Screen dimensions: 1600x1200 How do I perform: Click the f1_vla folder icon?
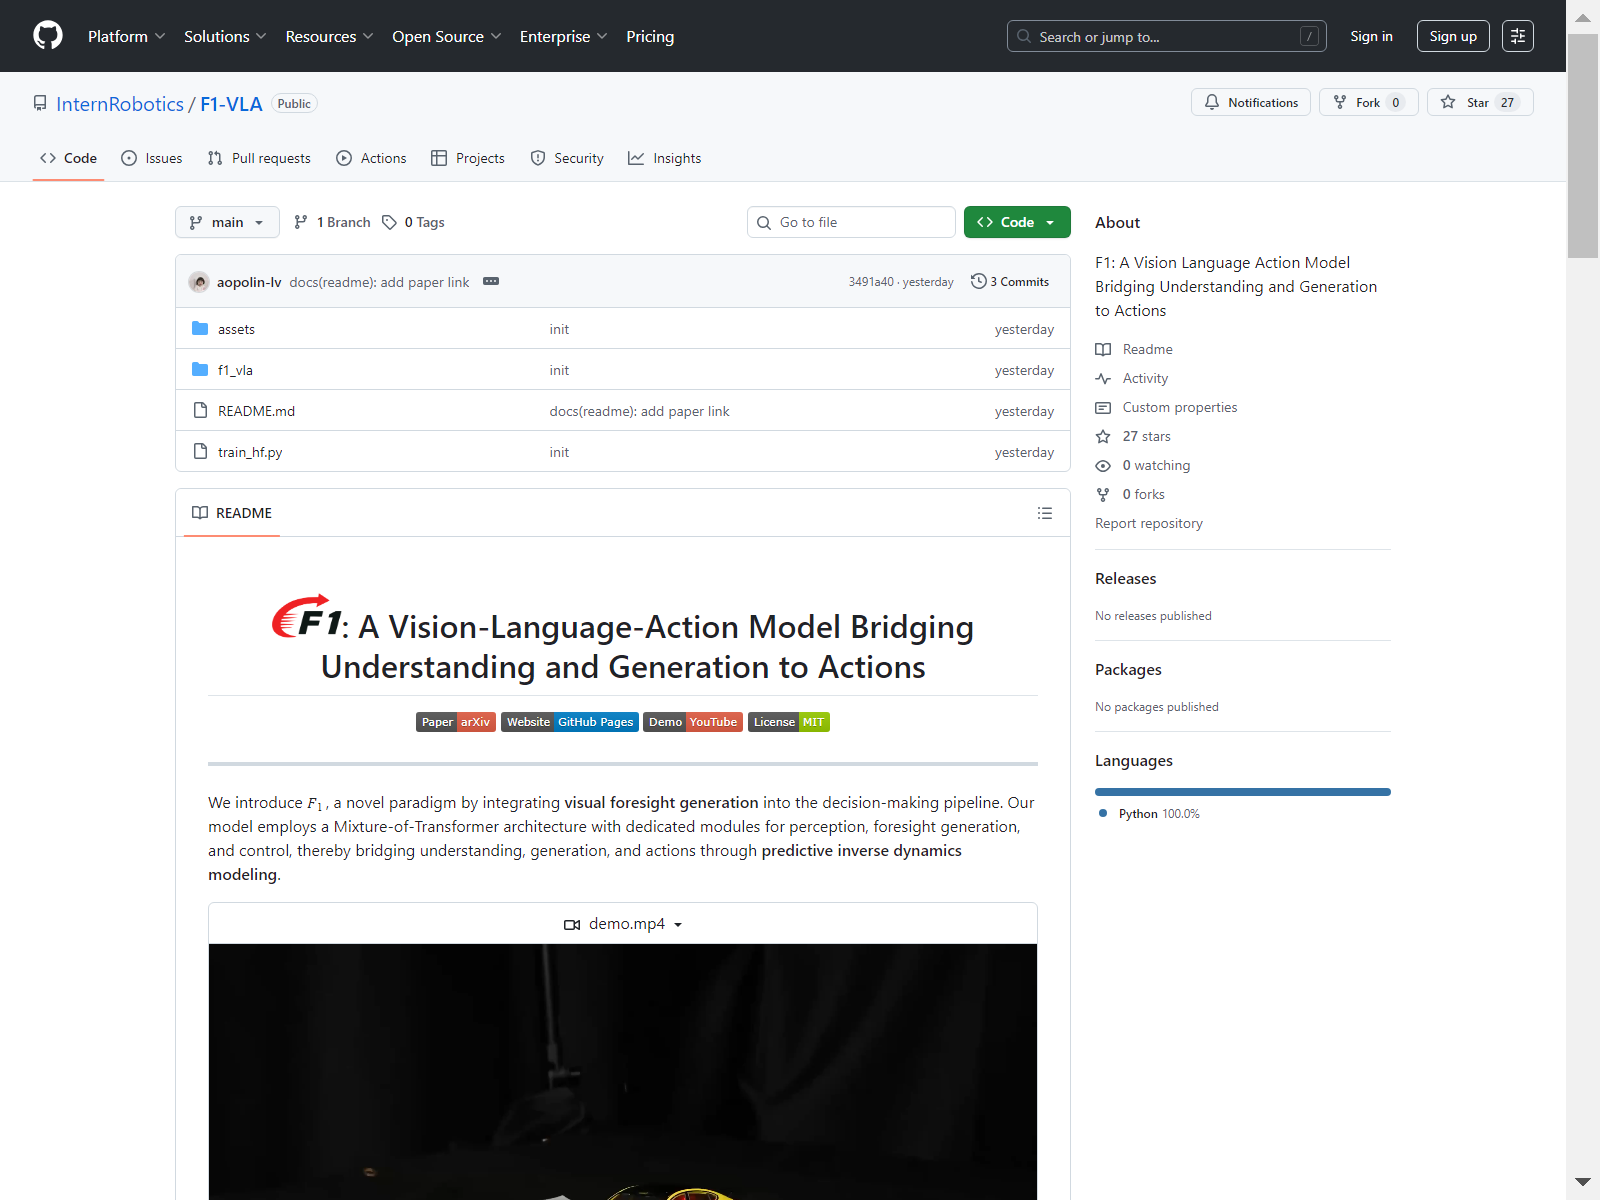(x=200, y=370)
